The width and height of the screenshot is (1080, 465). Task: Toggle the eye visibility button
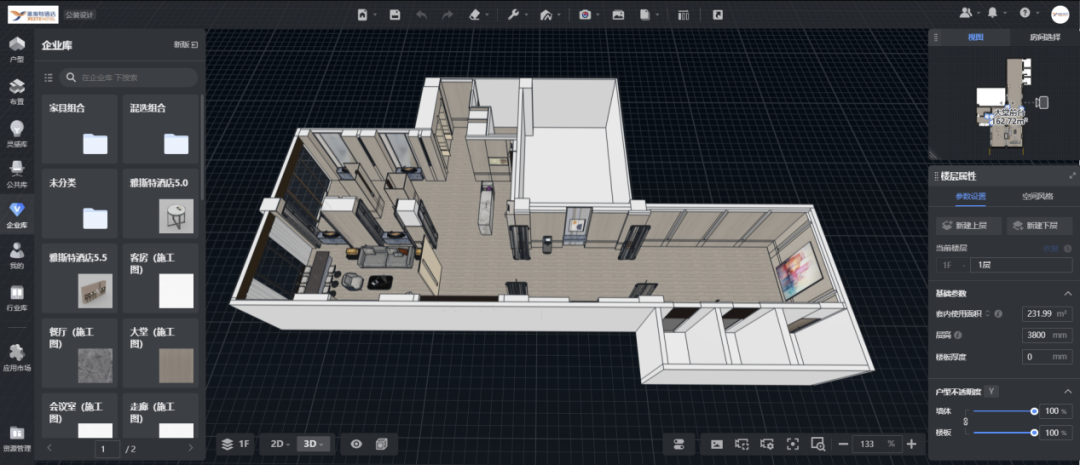click(355, 444)
